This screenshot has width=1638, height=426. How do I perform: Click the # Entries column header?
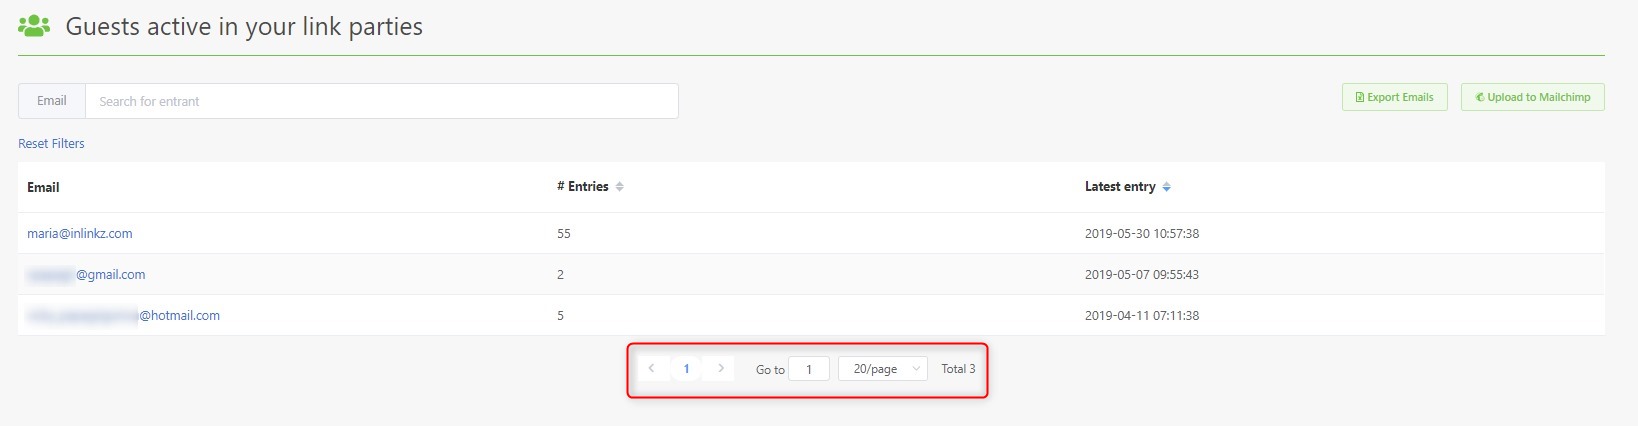(x=583, y=187)
